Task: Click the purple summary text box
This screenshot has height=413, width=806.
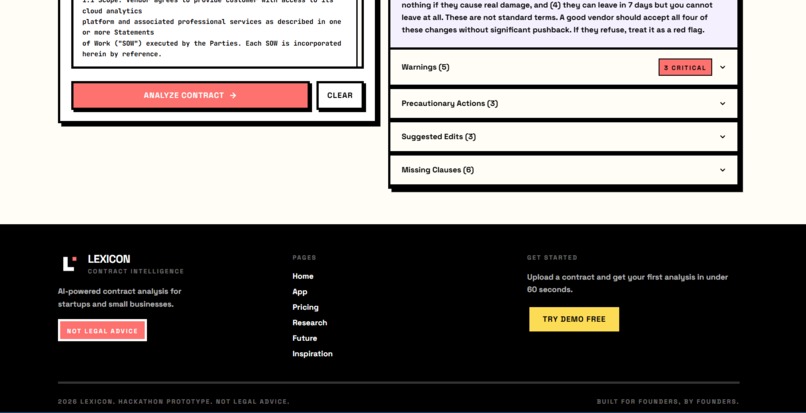Action: 563,23
